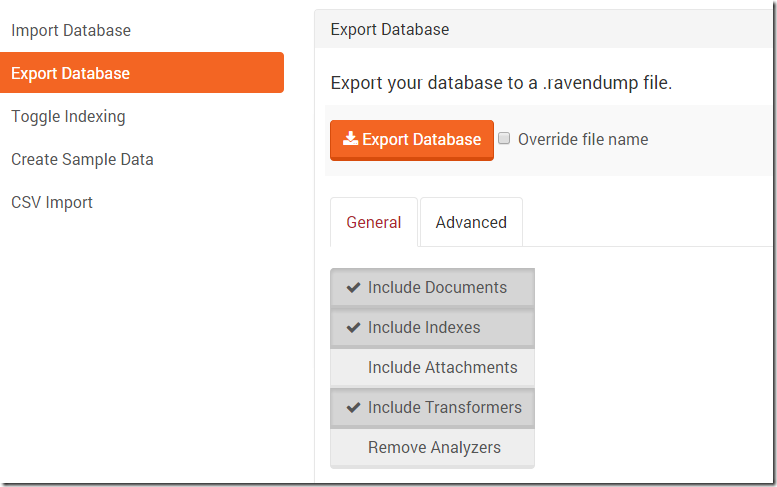Click the download icon on the export button

tap(350, 140)
